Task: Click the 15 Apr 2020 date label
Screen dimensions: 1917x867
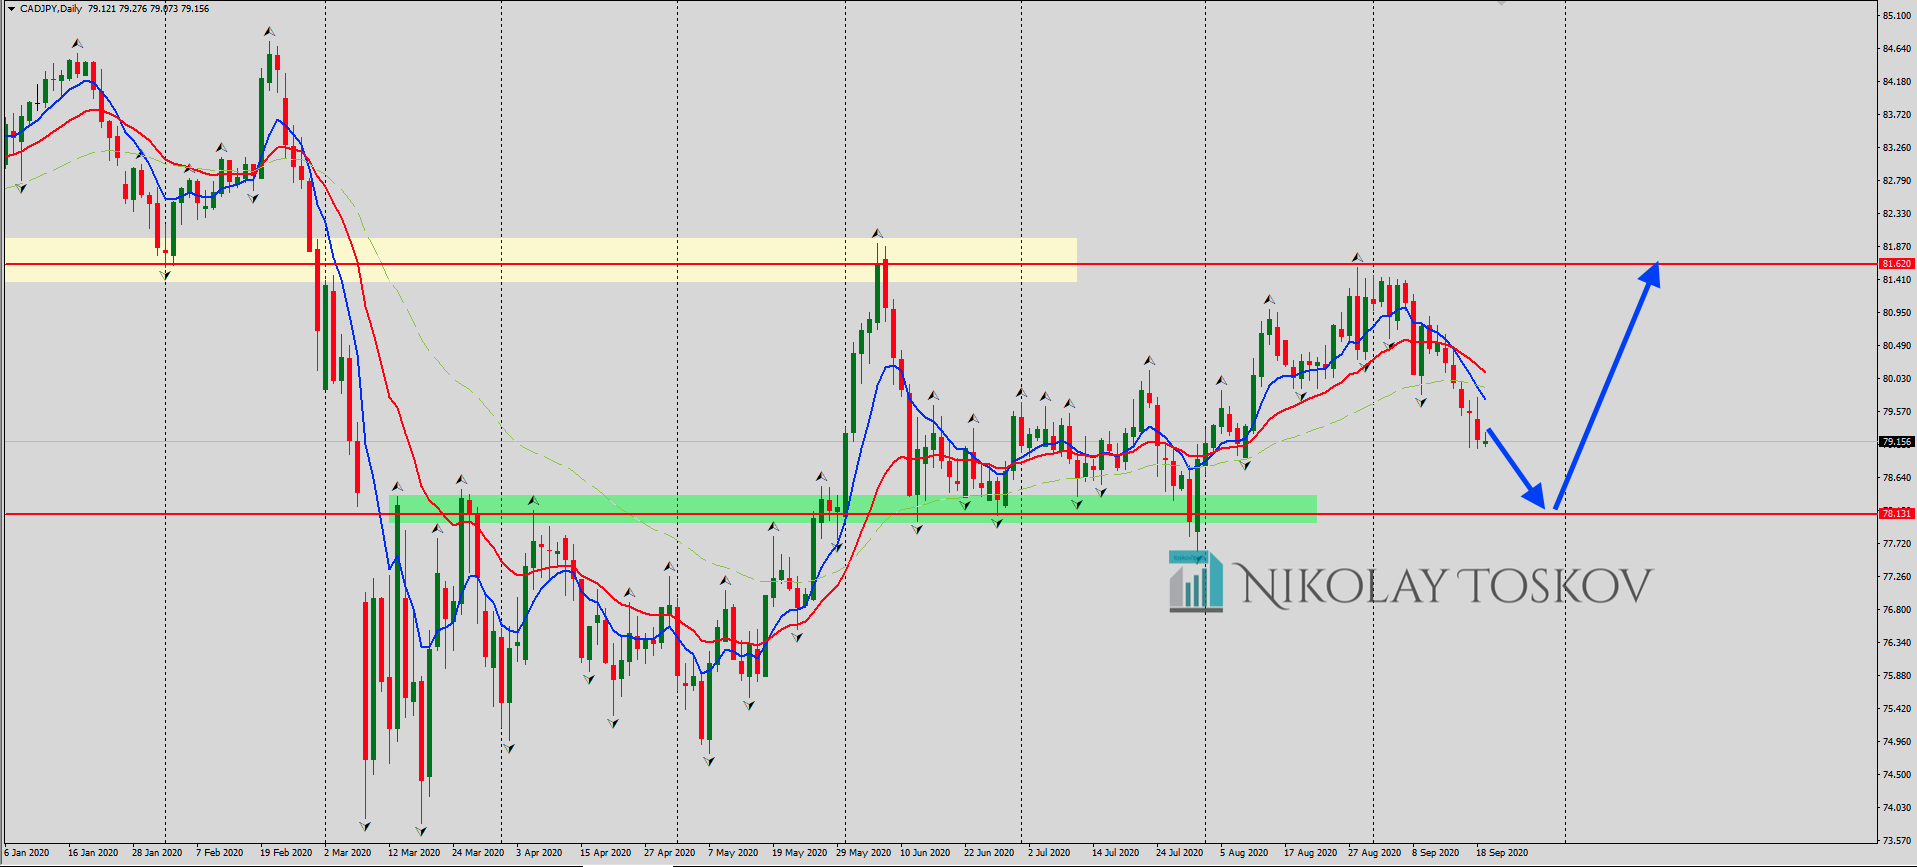Action: point(606,853)
